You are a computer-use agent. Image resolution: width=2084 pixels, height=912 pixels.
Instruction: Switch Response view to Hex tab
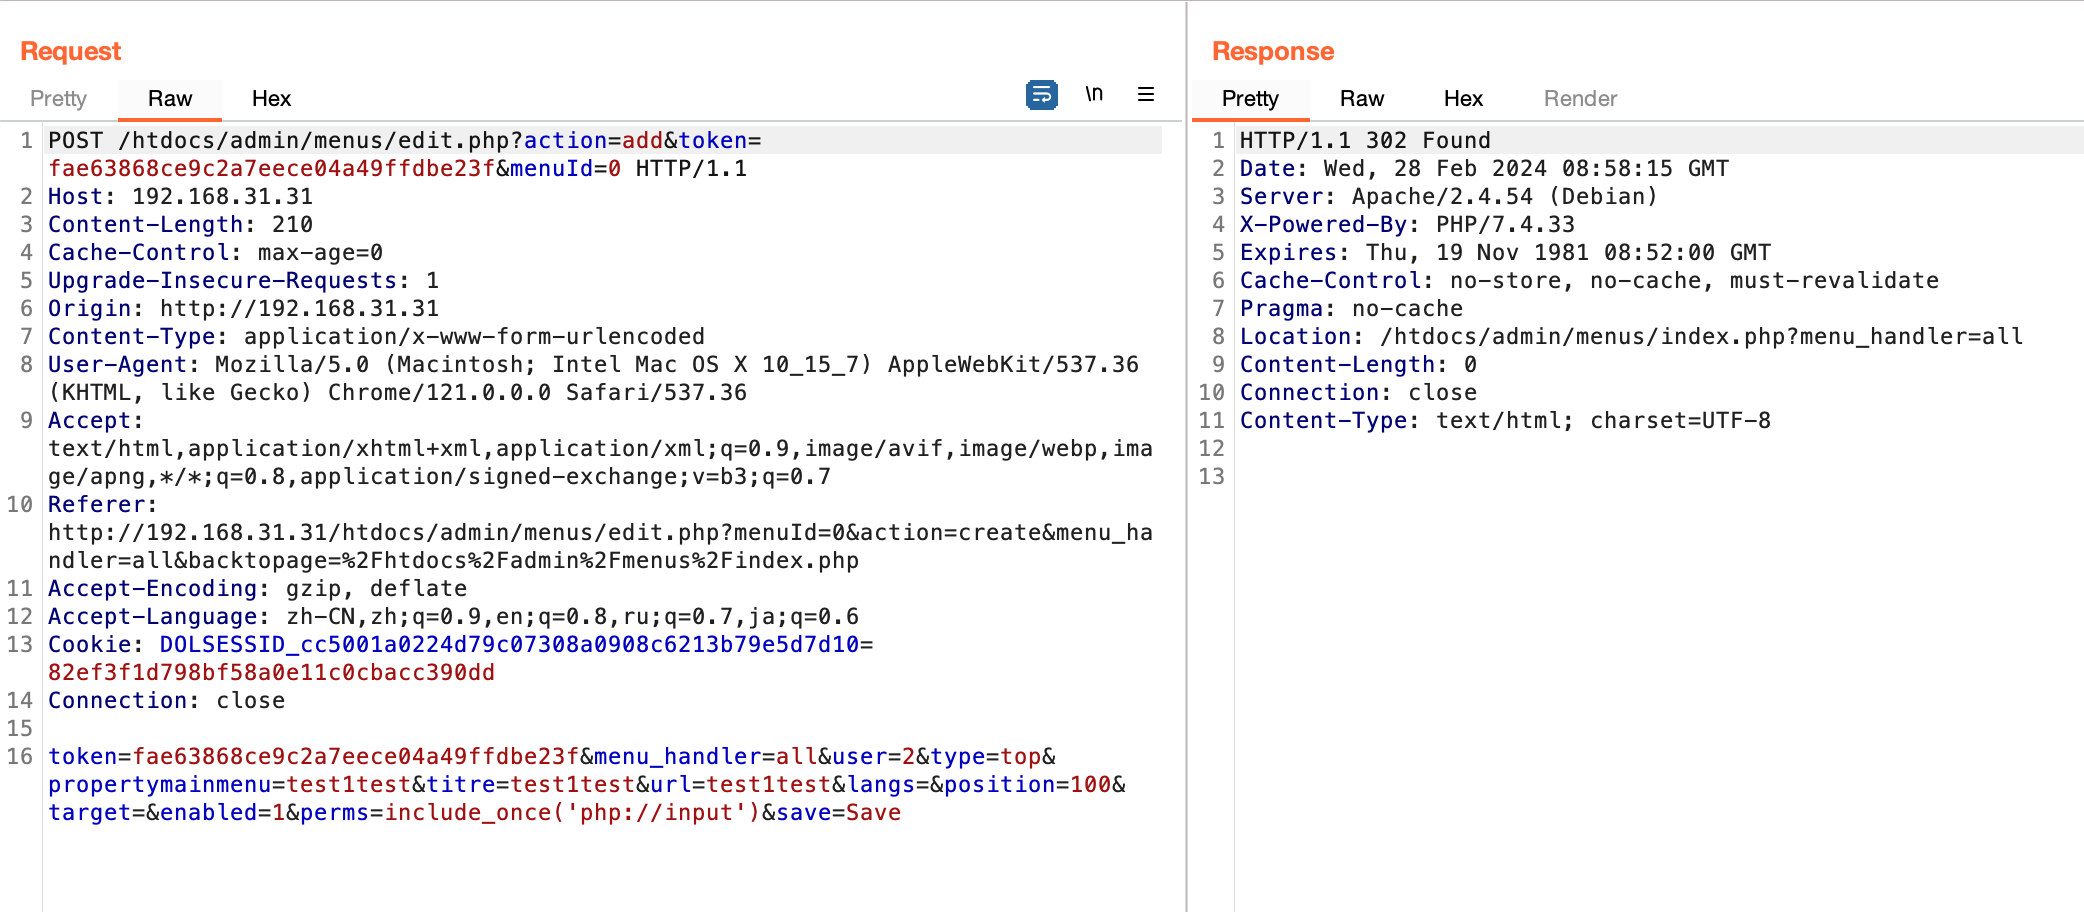pyautogui.click(x=1463, y=98)
